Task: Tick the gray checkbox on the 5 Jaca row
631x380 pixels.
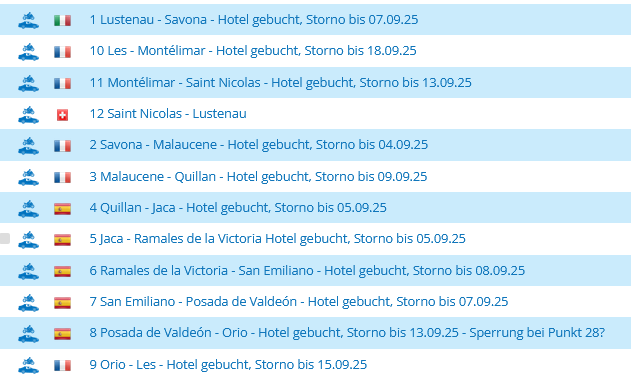Action: tap(5, 238)
